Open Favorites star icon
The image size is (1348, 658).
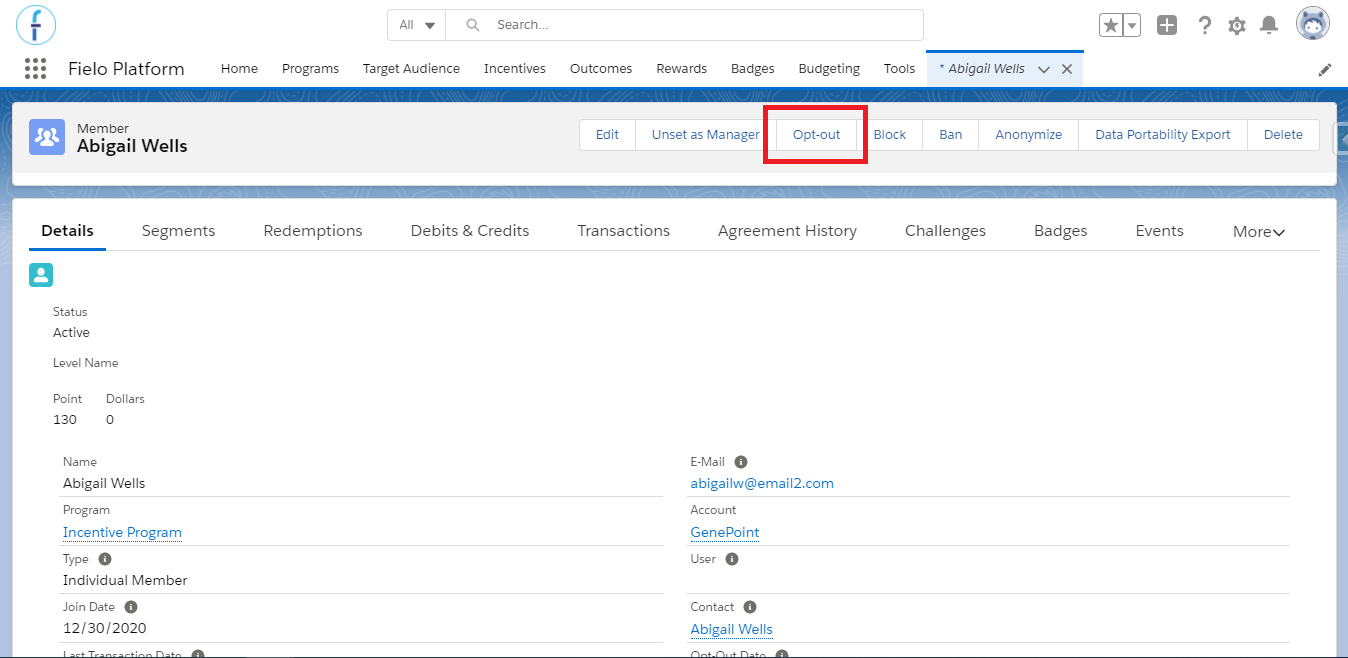(1110, 25)
